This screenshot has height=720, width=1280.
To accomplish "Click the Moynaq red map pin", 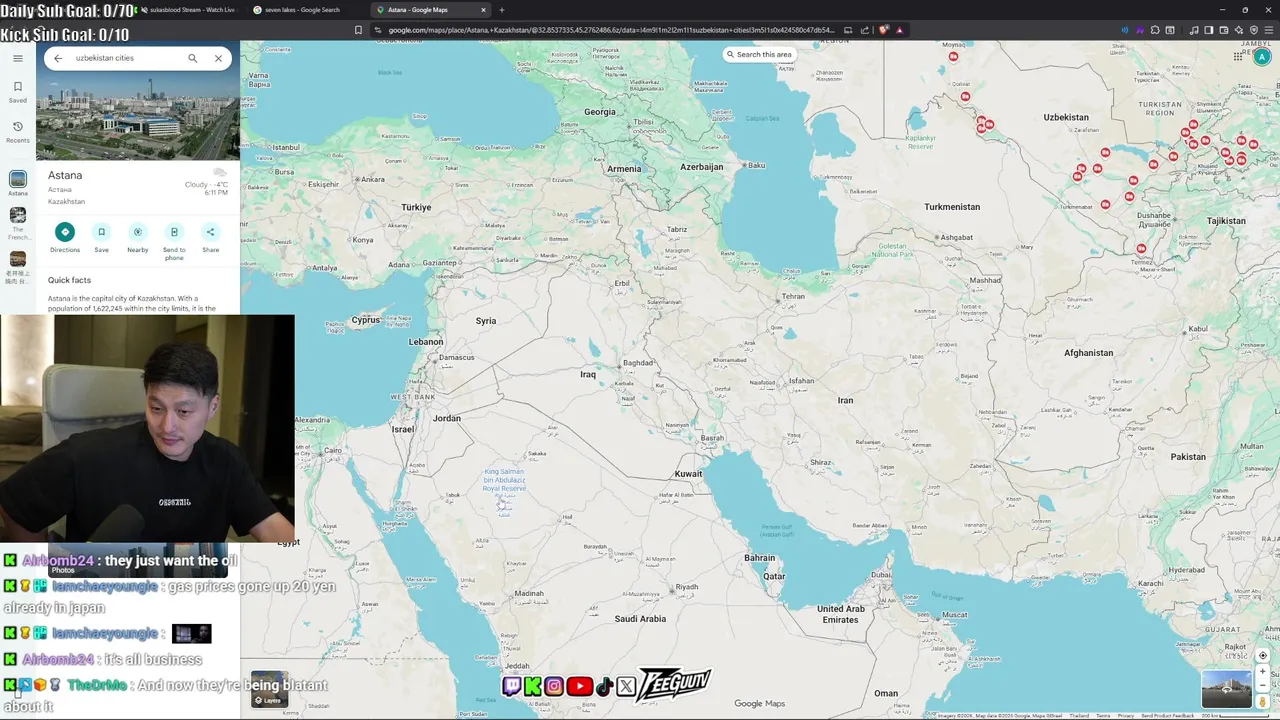I will [953, 57].
